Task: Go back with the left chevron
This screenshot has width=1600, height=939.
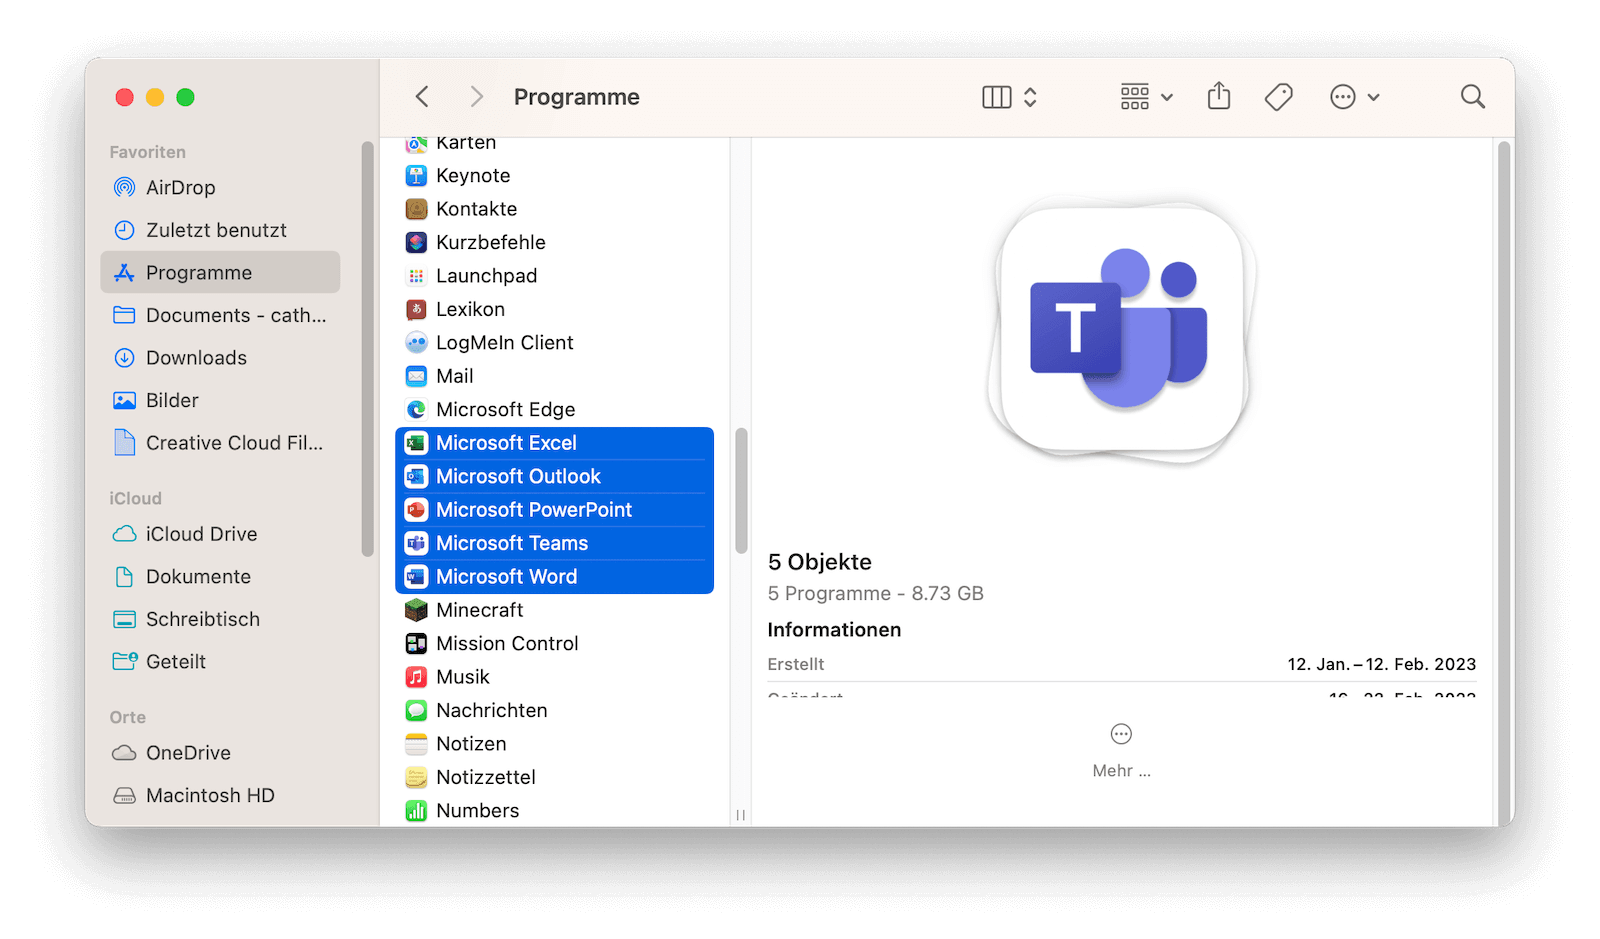Action: (x=422, y=97)
